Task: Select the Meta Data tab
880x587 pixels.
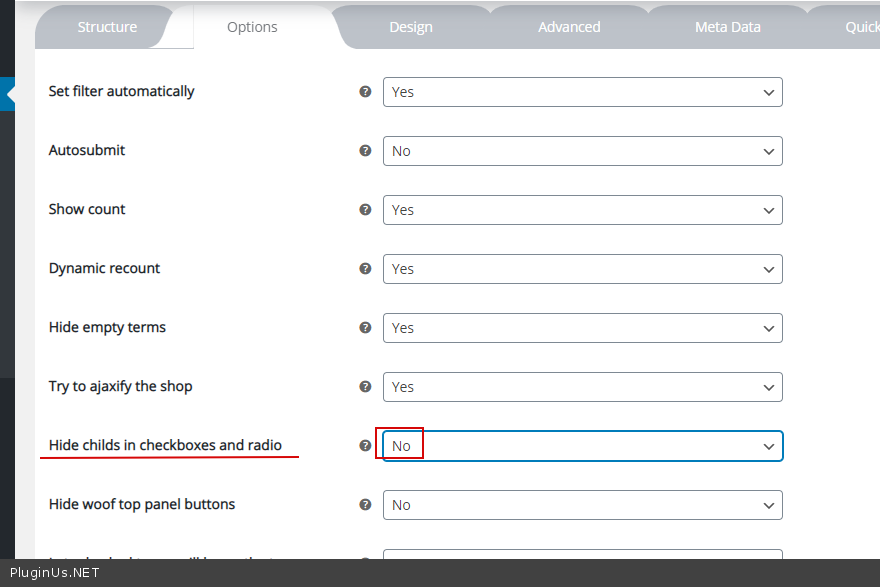Action: [x=727, y=27]
